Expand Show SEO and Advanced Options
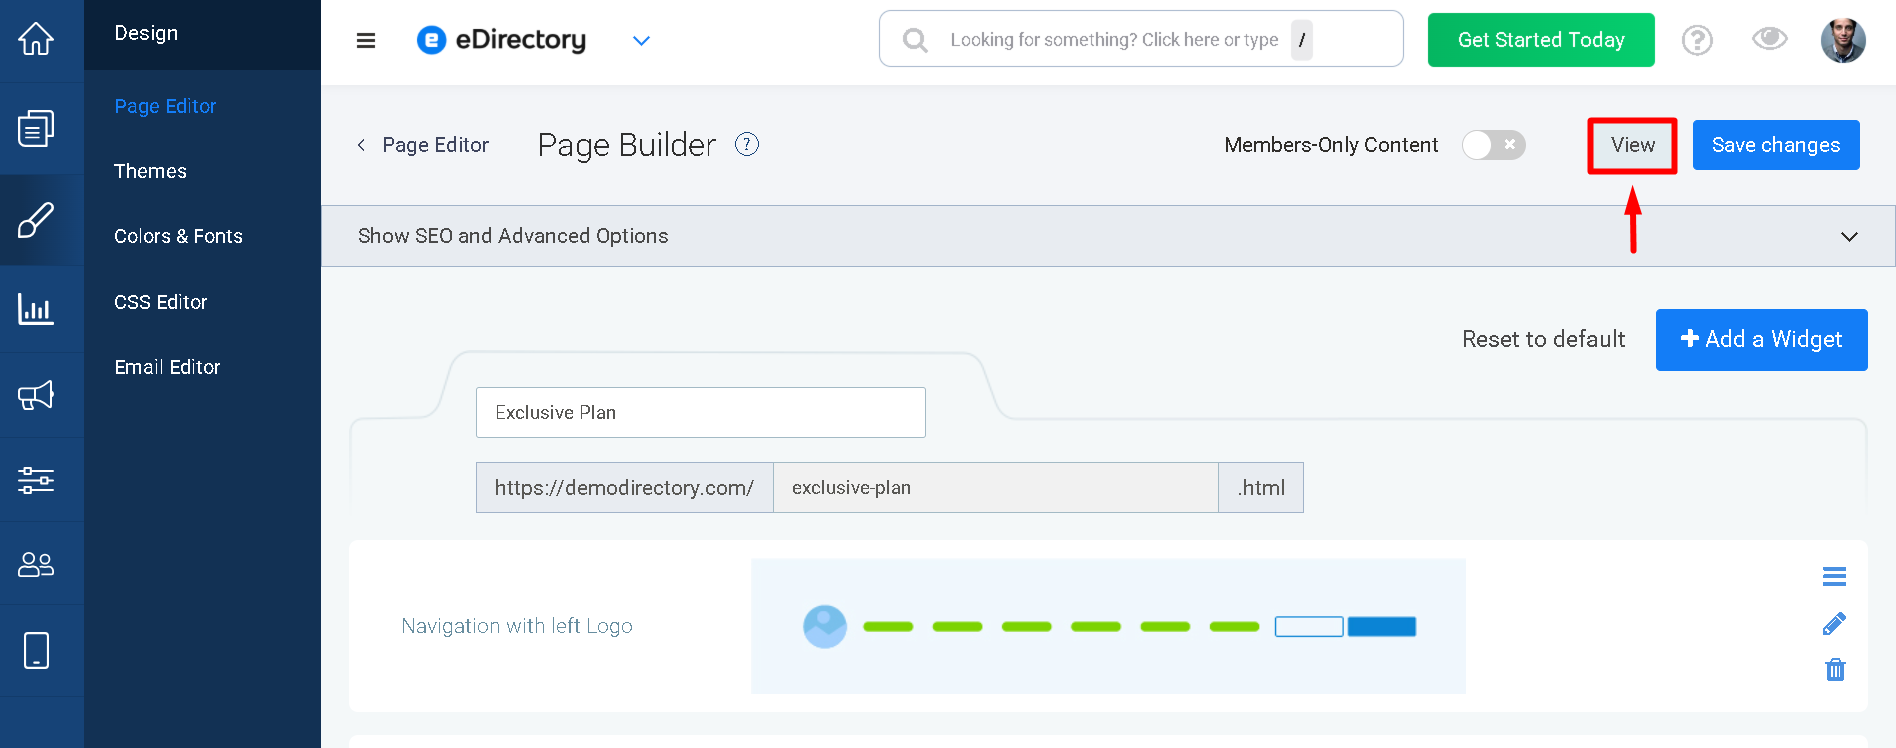The height and width of the screenshot is (748, 1896). pyautogui.click(x=1108, y=236)
